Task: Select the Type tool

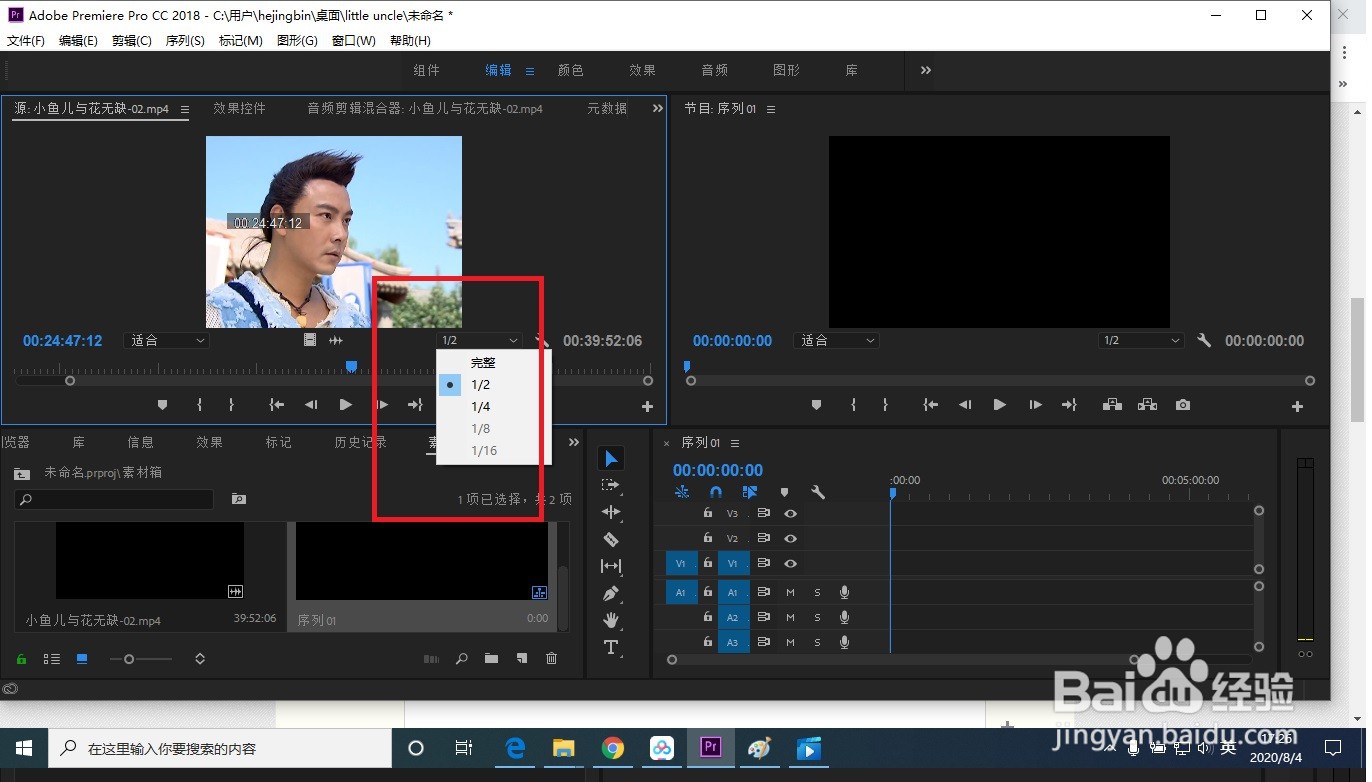Action: pyautogui.click(x=611, y=647)
